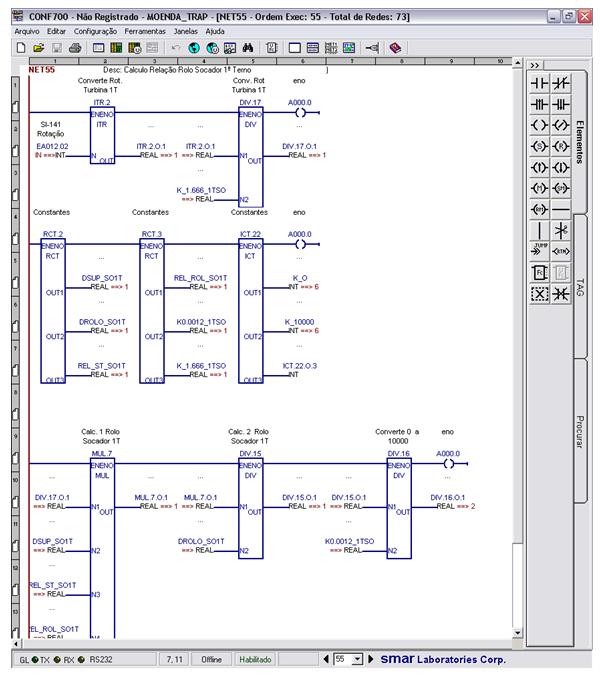
Task: Open the red book help icon
Action: [x=396, y=48]
